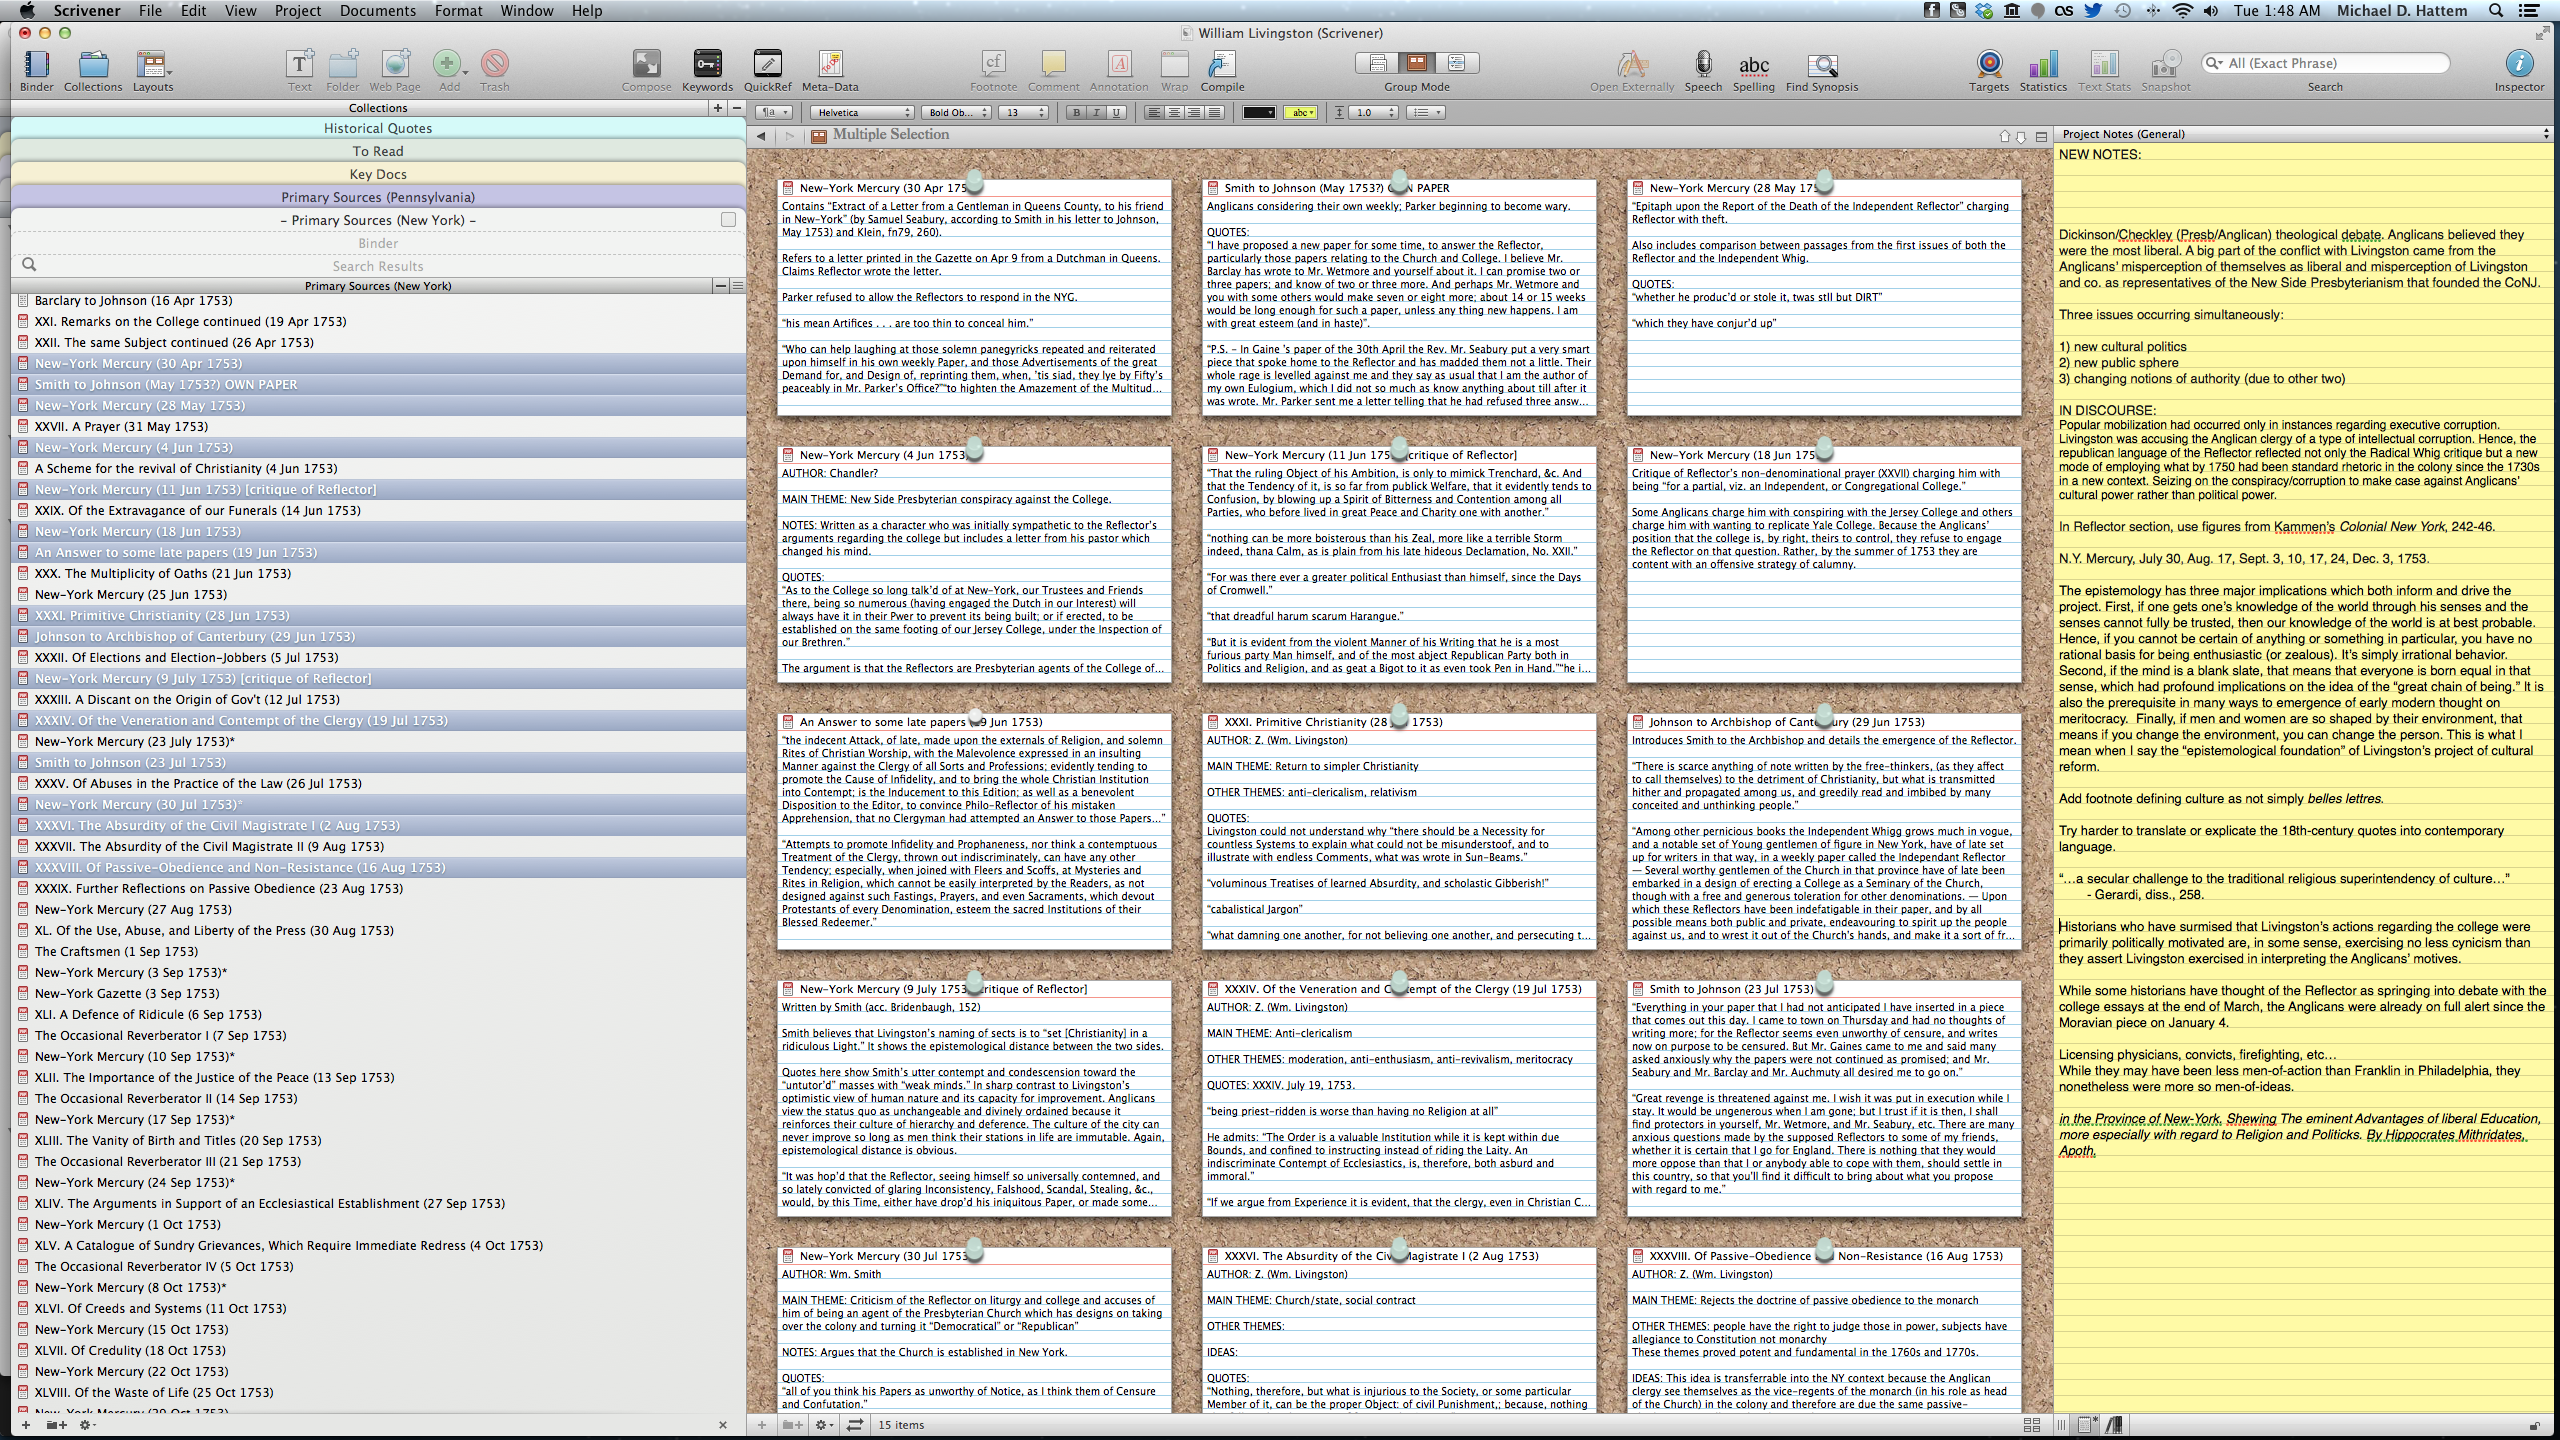Click the black text color swatch
The image size is (2560, 1440).
click(x=1258, y=113)
